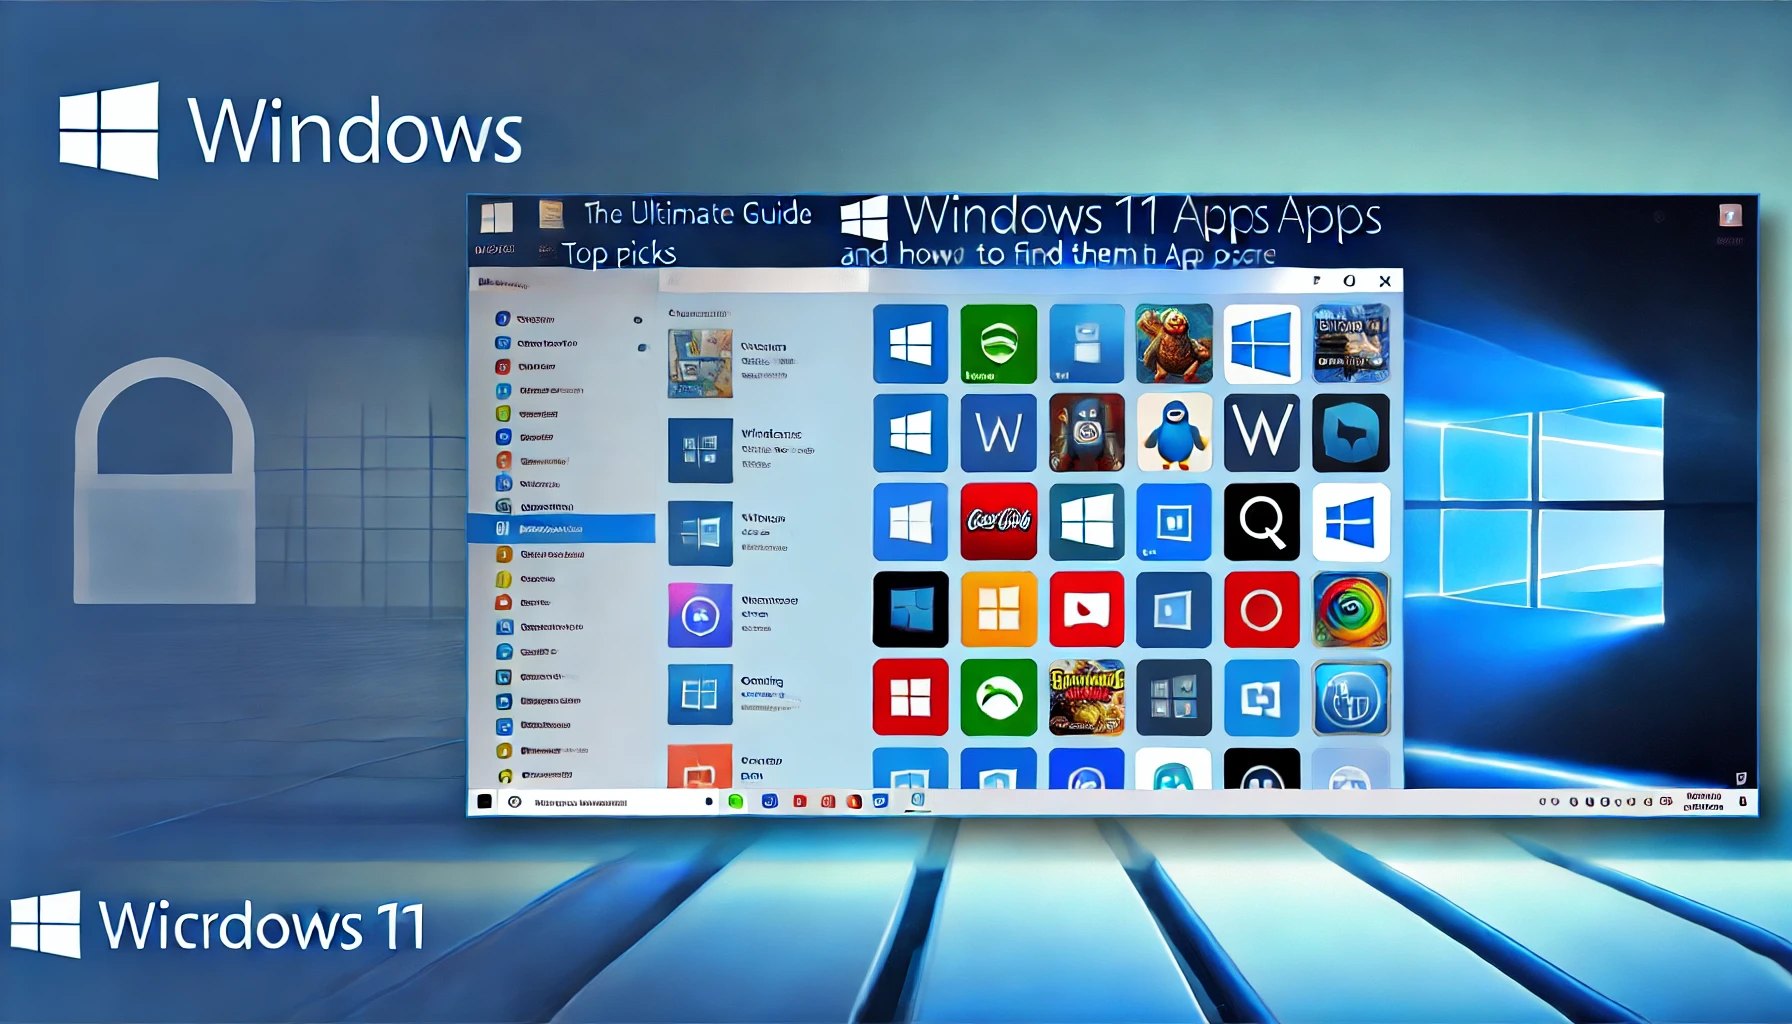Click the black Start button on taskbar
Screen dimensions: 1792x1024
pos(484,801)
